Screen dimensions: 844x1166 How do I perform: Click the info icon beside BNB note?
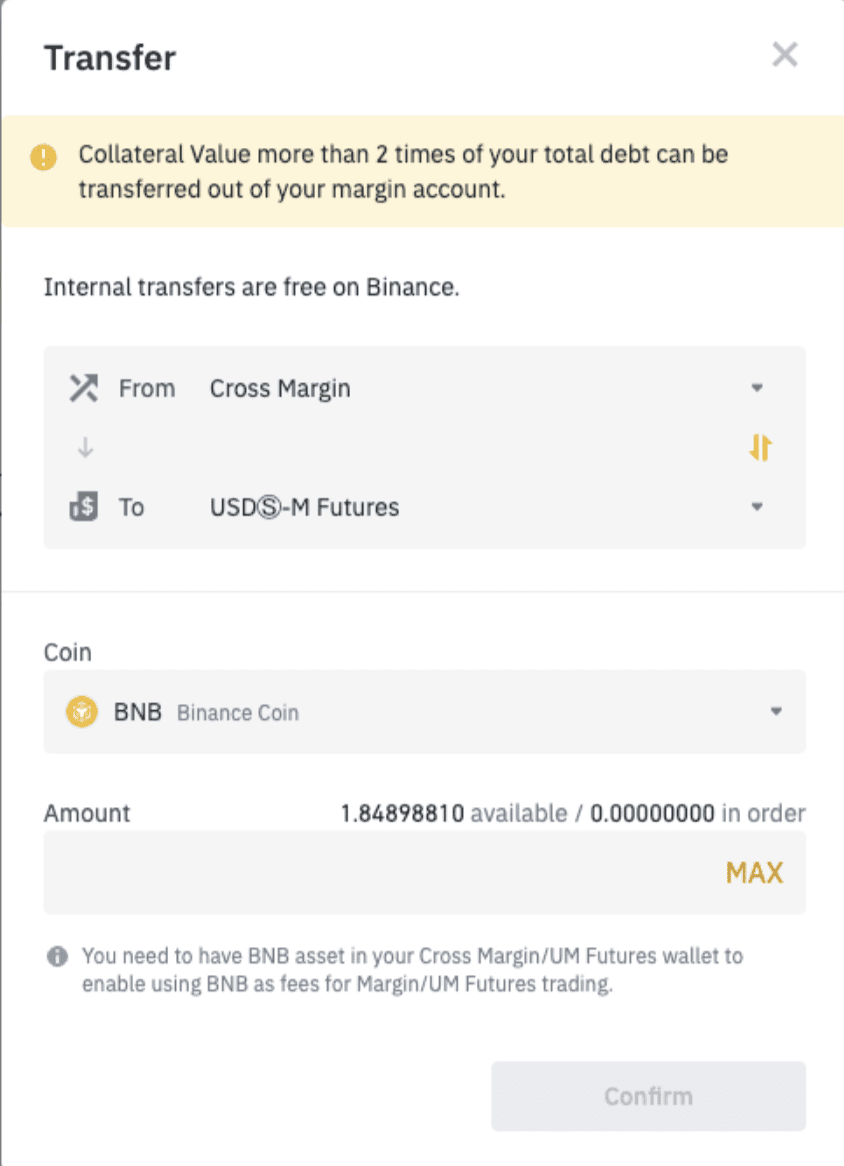(57, 956)
